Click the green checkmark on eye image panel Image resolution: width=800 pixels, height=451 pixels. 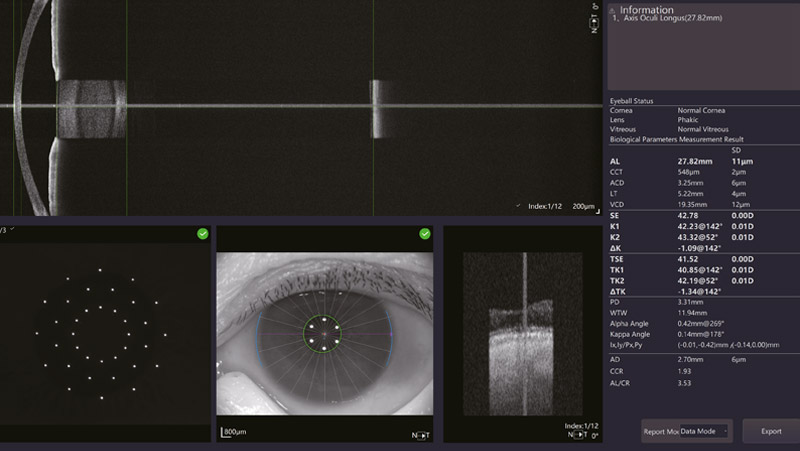click(424, 234)
